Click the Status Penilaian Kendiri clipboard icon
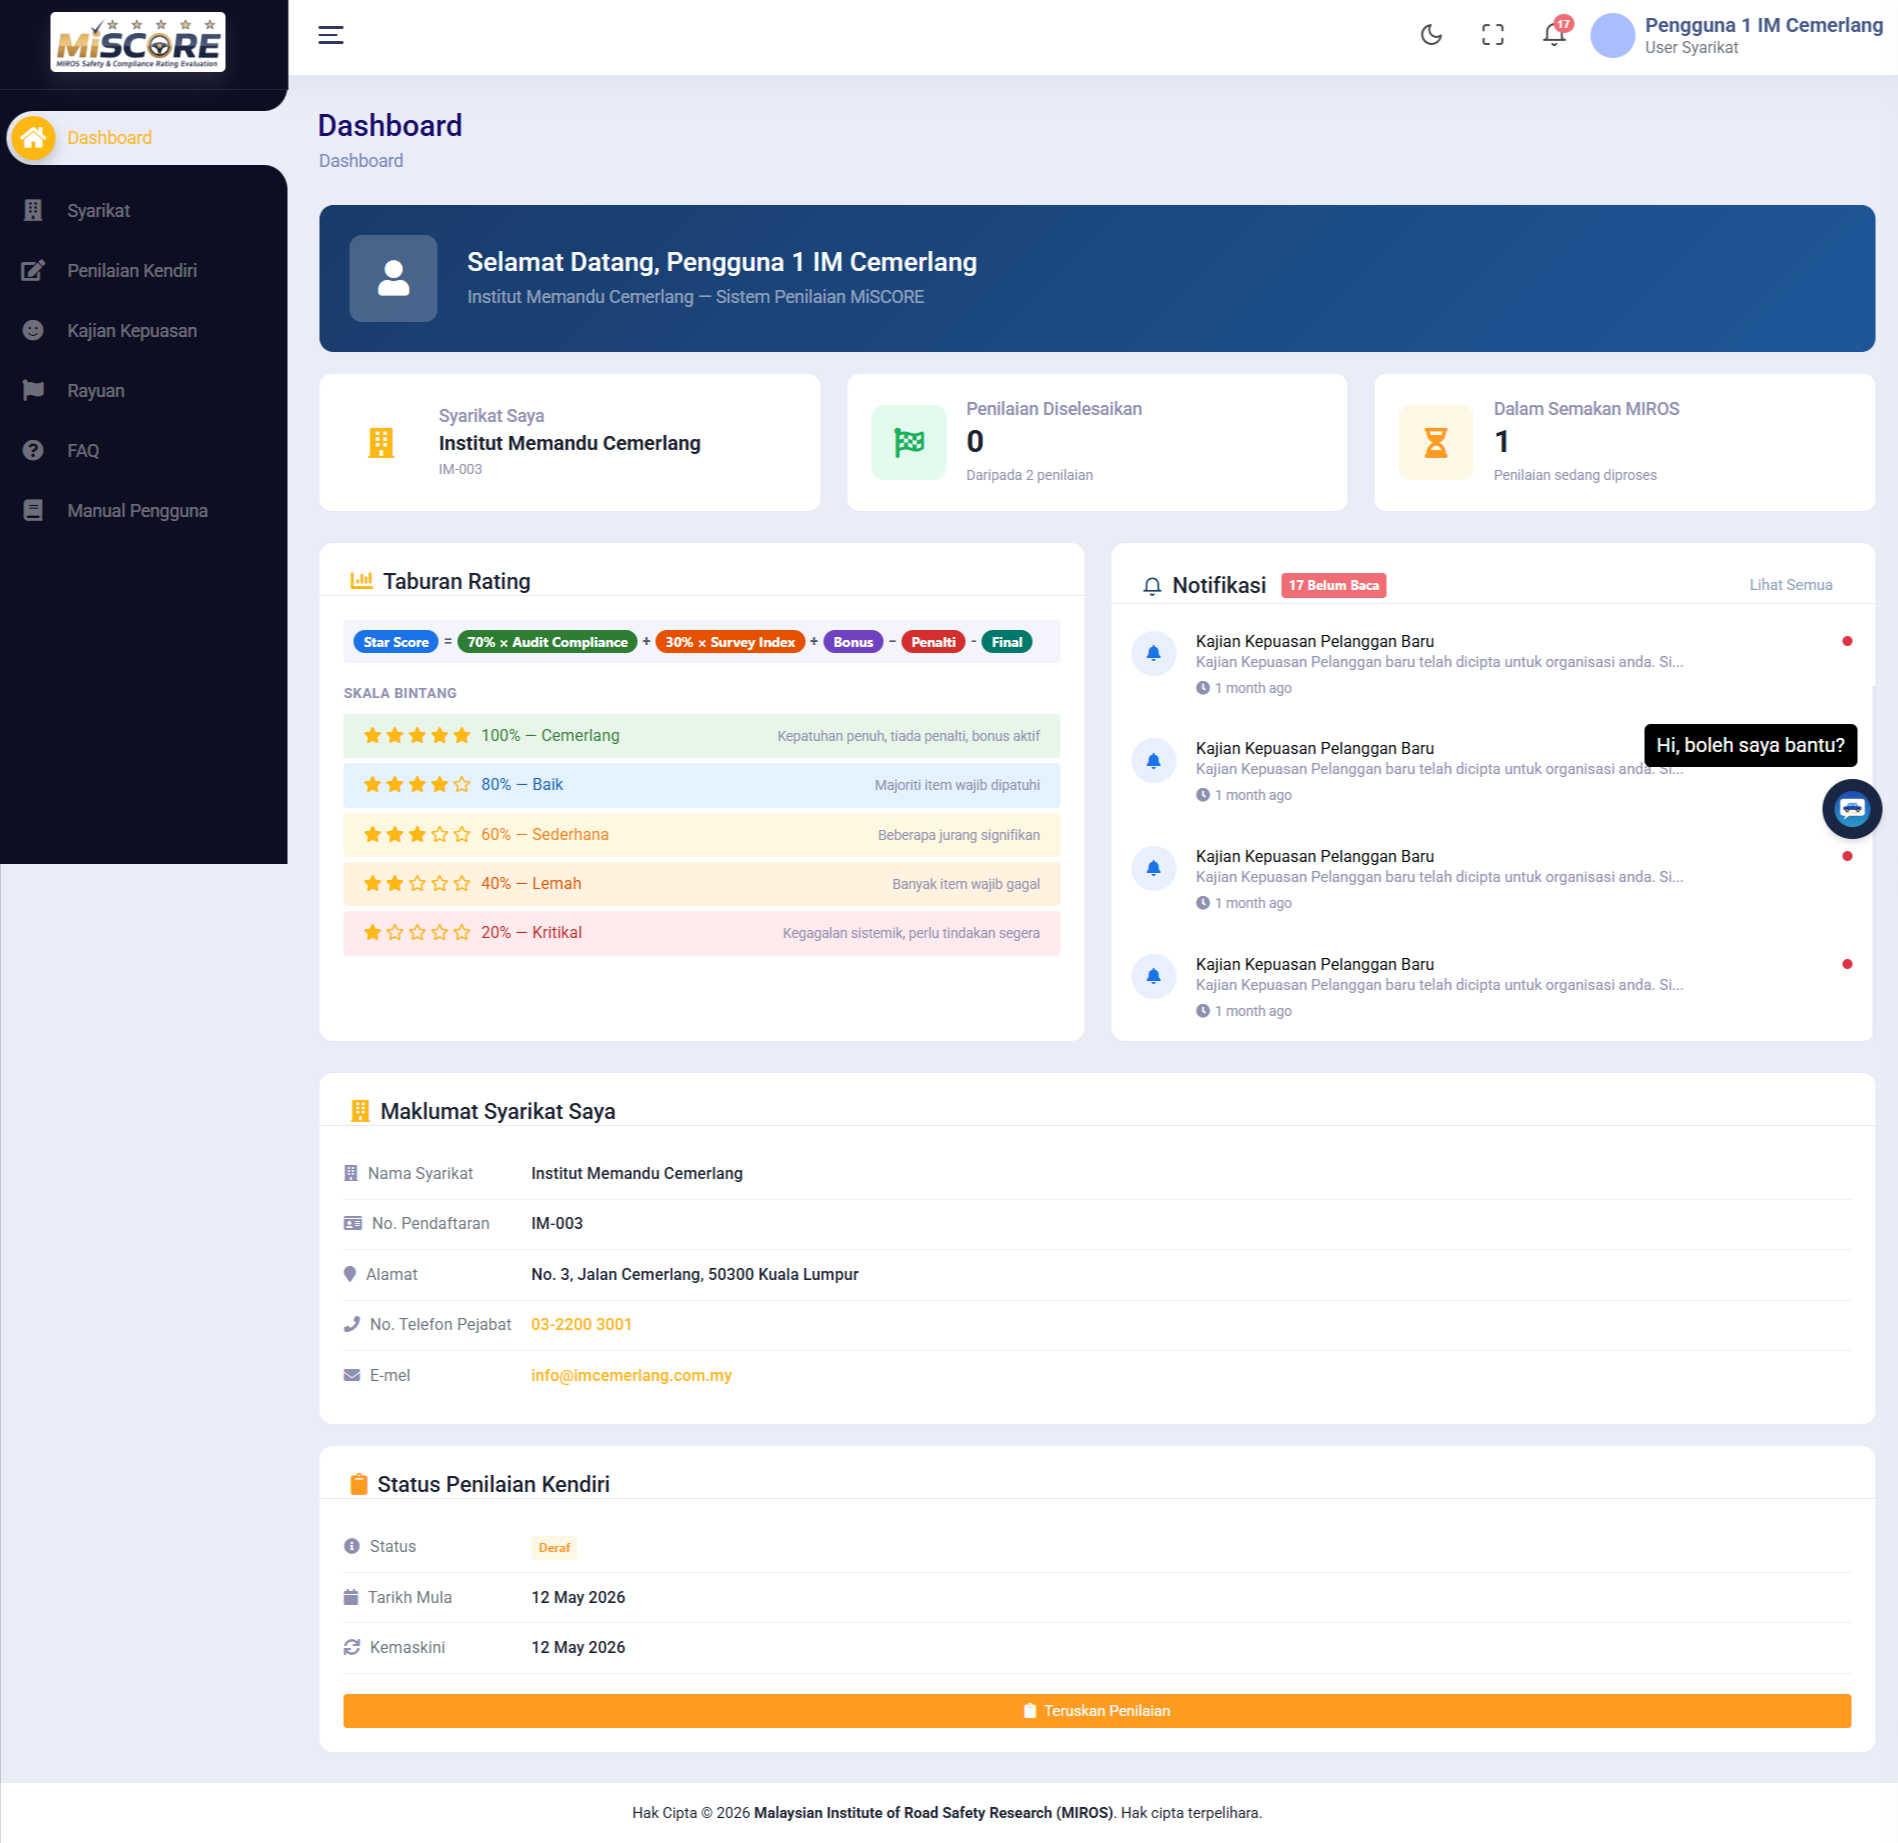The height and width of the screenshot is (1843, 1898). (359, 1484)
